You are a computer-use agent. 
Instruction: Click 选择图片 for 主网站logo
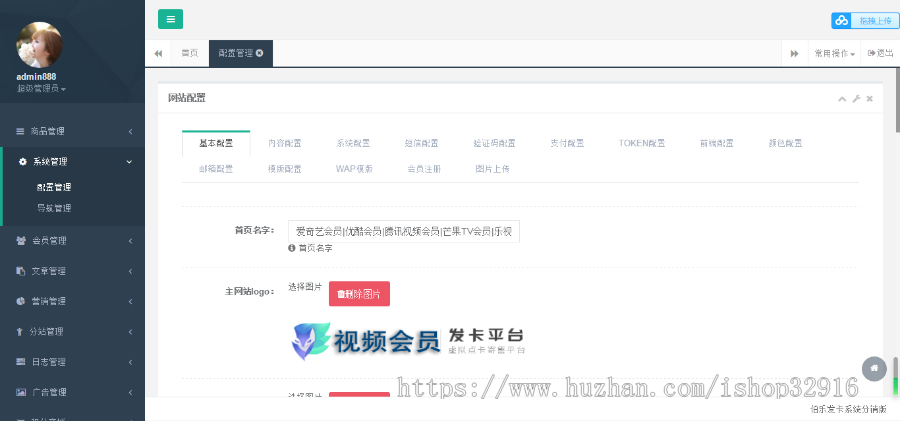(305, 287)
